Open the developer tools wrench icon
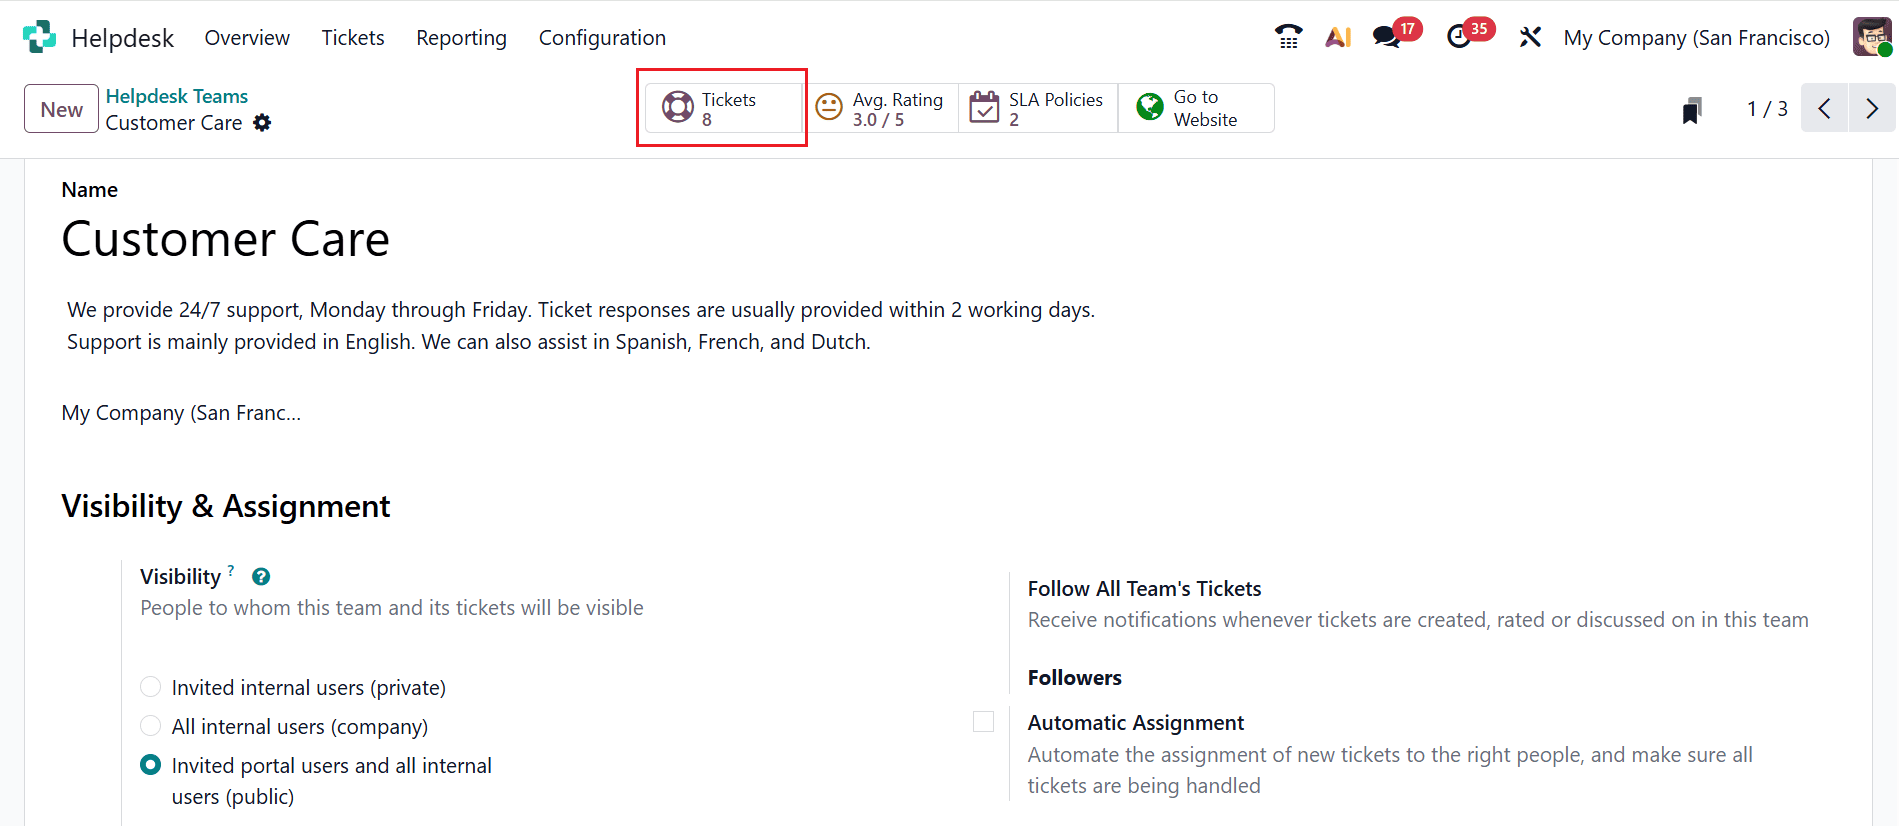 pos(1530,37)
